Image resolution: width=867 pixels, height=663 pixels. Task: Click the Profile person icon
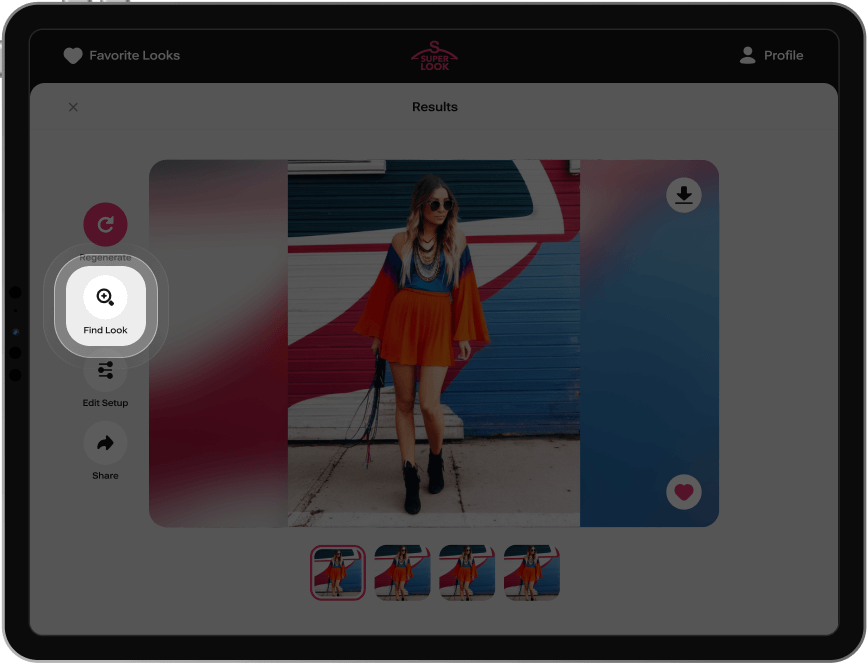pyautogui.click(x=747, y=56)
